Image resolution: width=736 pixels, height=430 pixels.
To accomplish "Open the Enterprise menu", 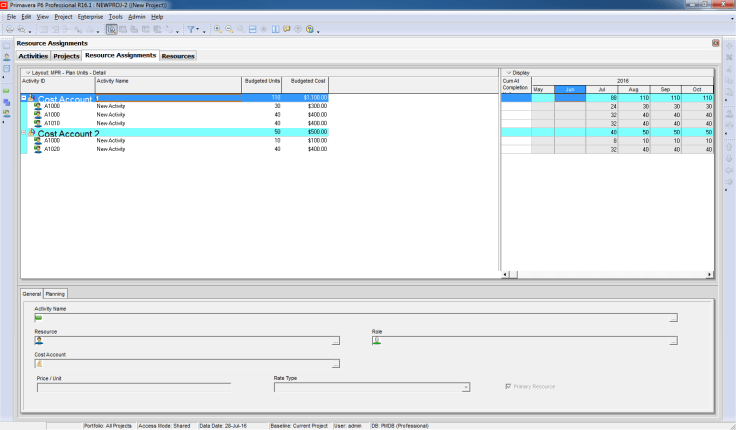I will 90,17.
